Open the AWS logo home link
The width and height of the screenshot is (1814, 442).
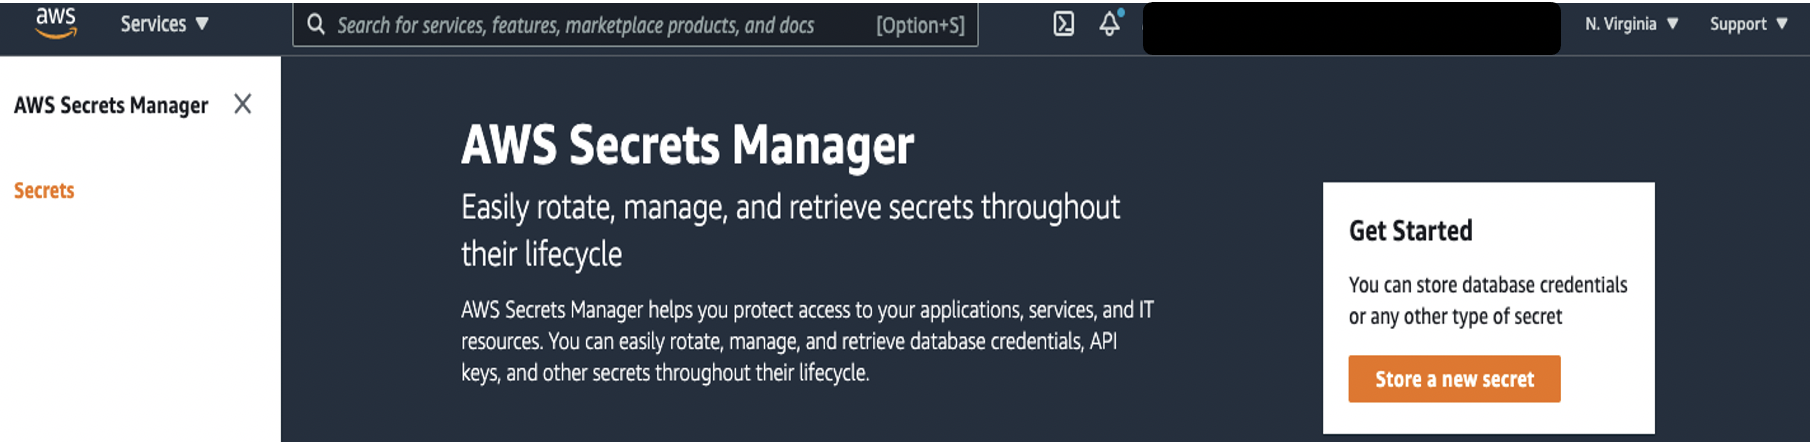coord(56,23)
